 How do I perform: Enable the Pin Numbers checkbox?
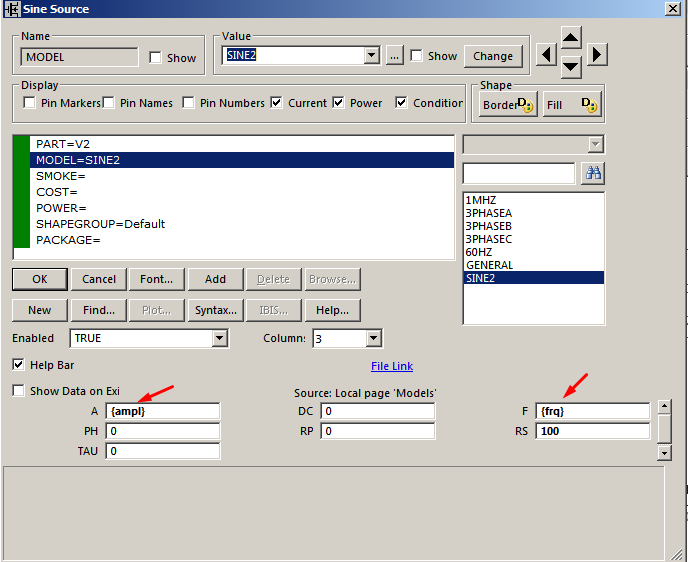pos(189,103)
